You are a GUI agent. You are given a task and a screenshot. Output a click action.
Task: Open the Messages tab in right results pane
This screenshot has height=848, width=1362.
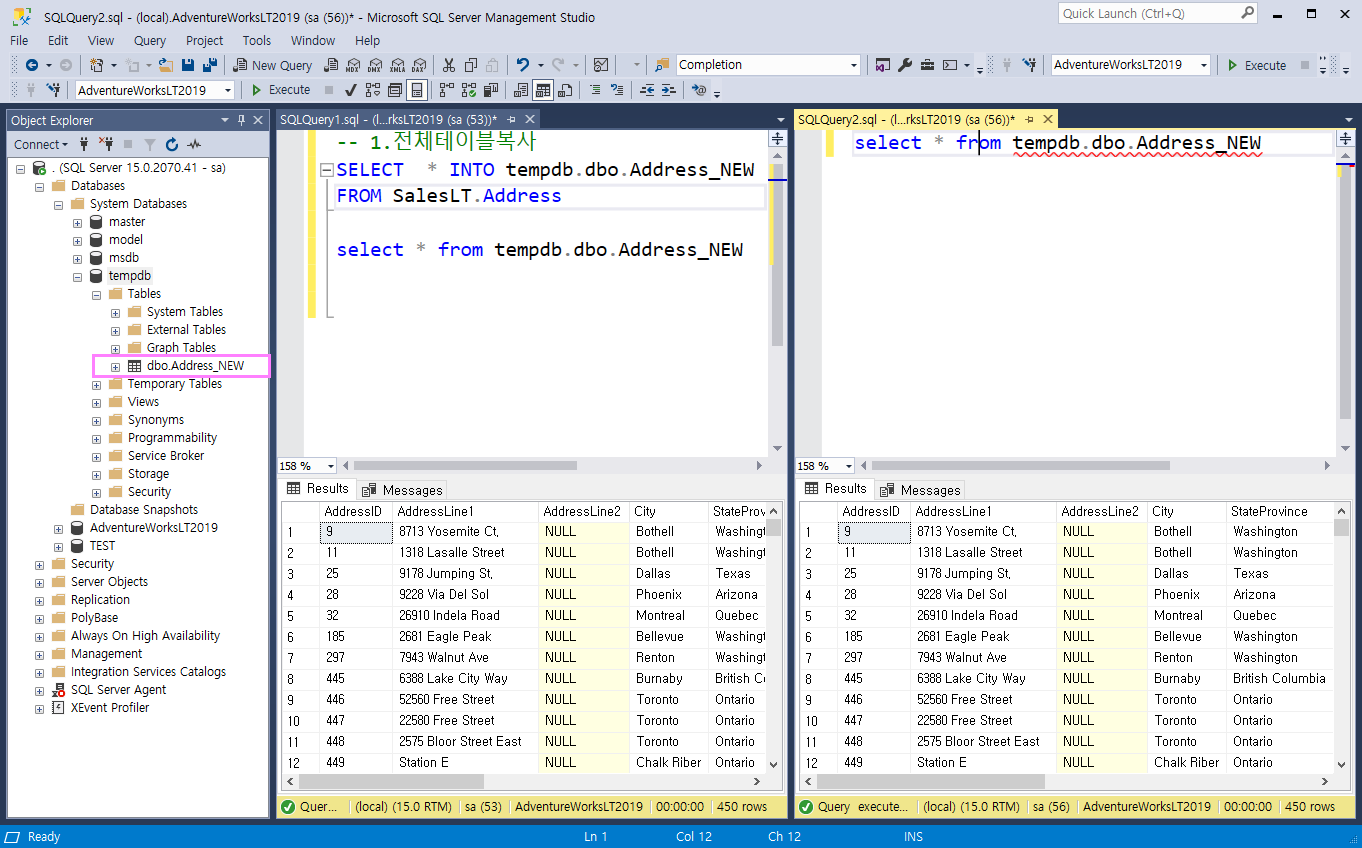pos(921,490)
